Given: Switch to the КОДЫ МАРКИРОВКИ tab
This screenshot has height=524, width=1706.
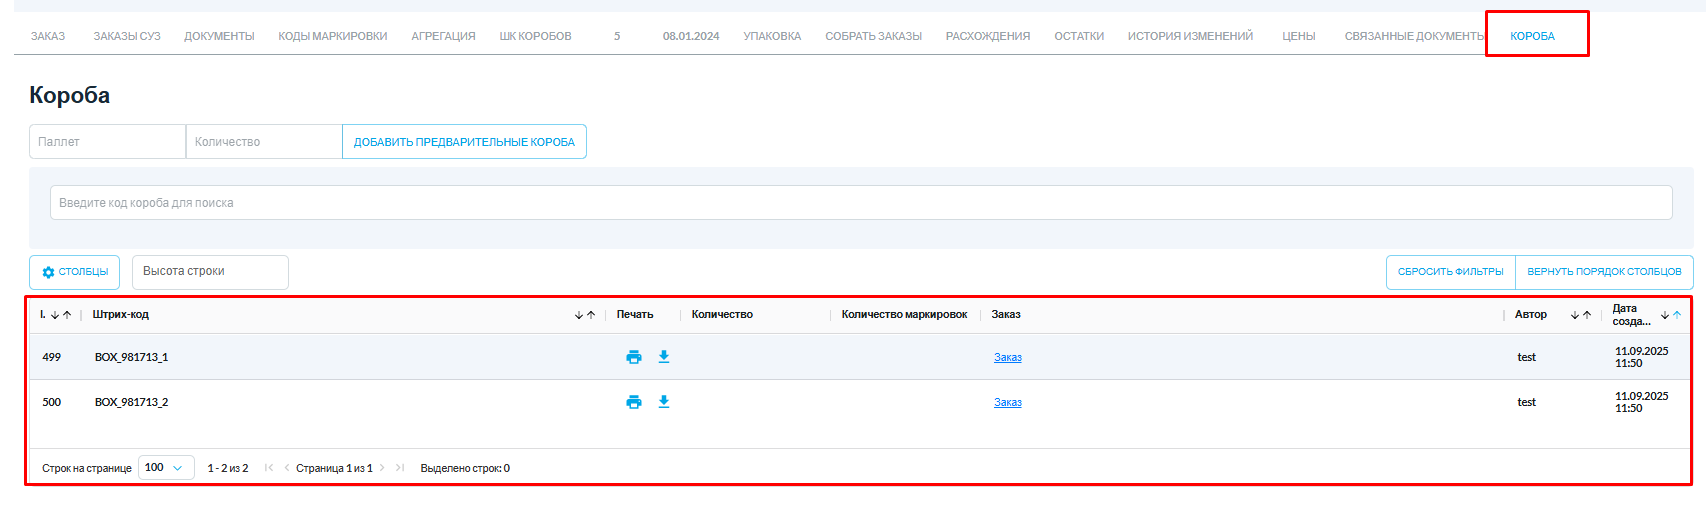Looking at the screenshot, I should coord(333,36).
